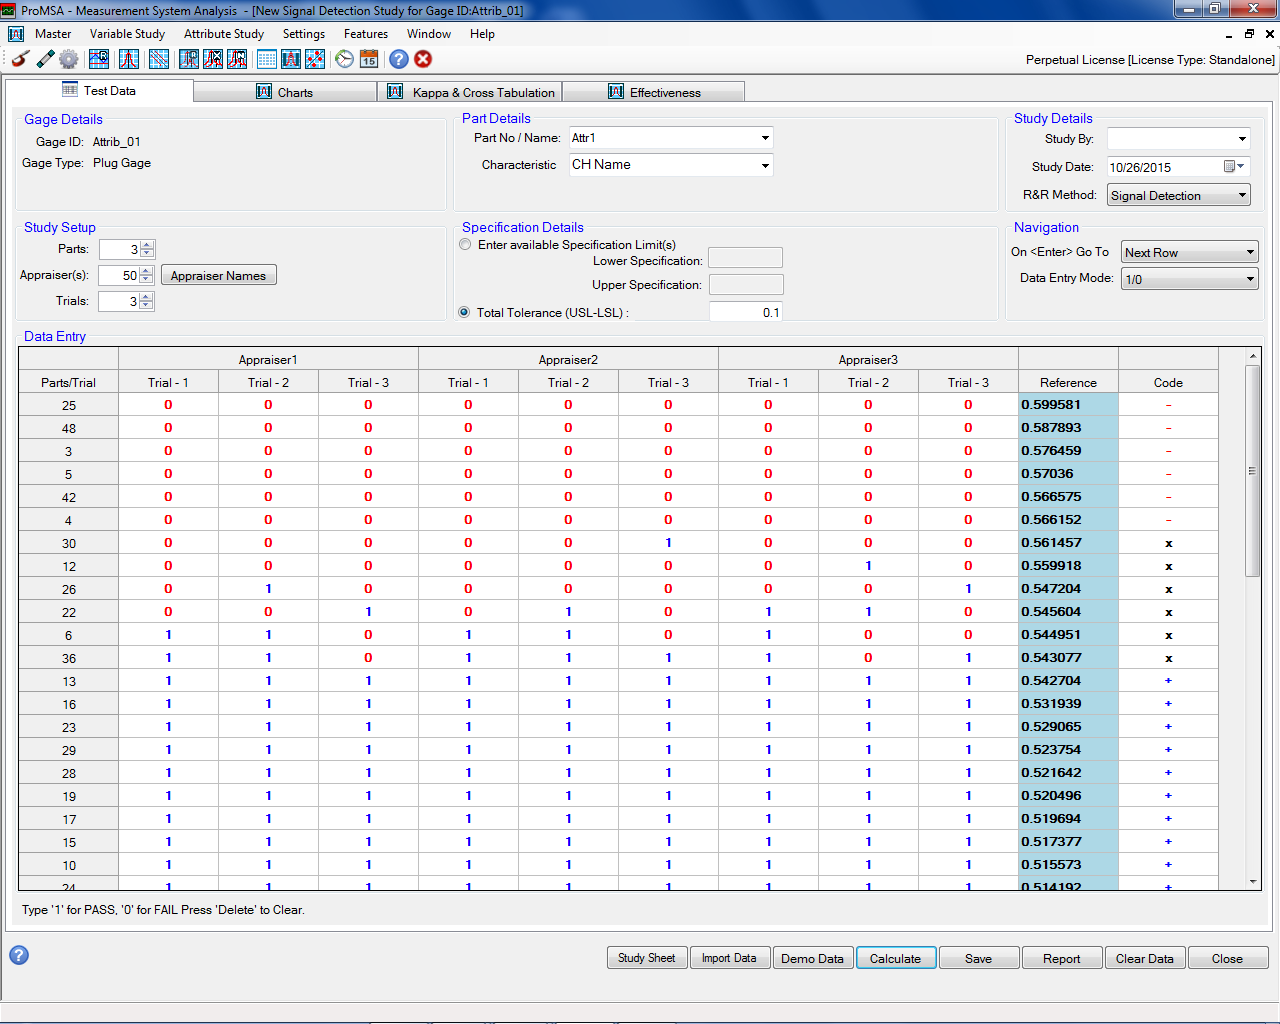Click the Appraiser(s) count stepper
The width and height of the screenshot is (1280, 1024).
tap(147, 275)
